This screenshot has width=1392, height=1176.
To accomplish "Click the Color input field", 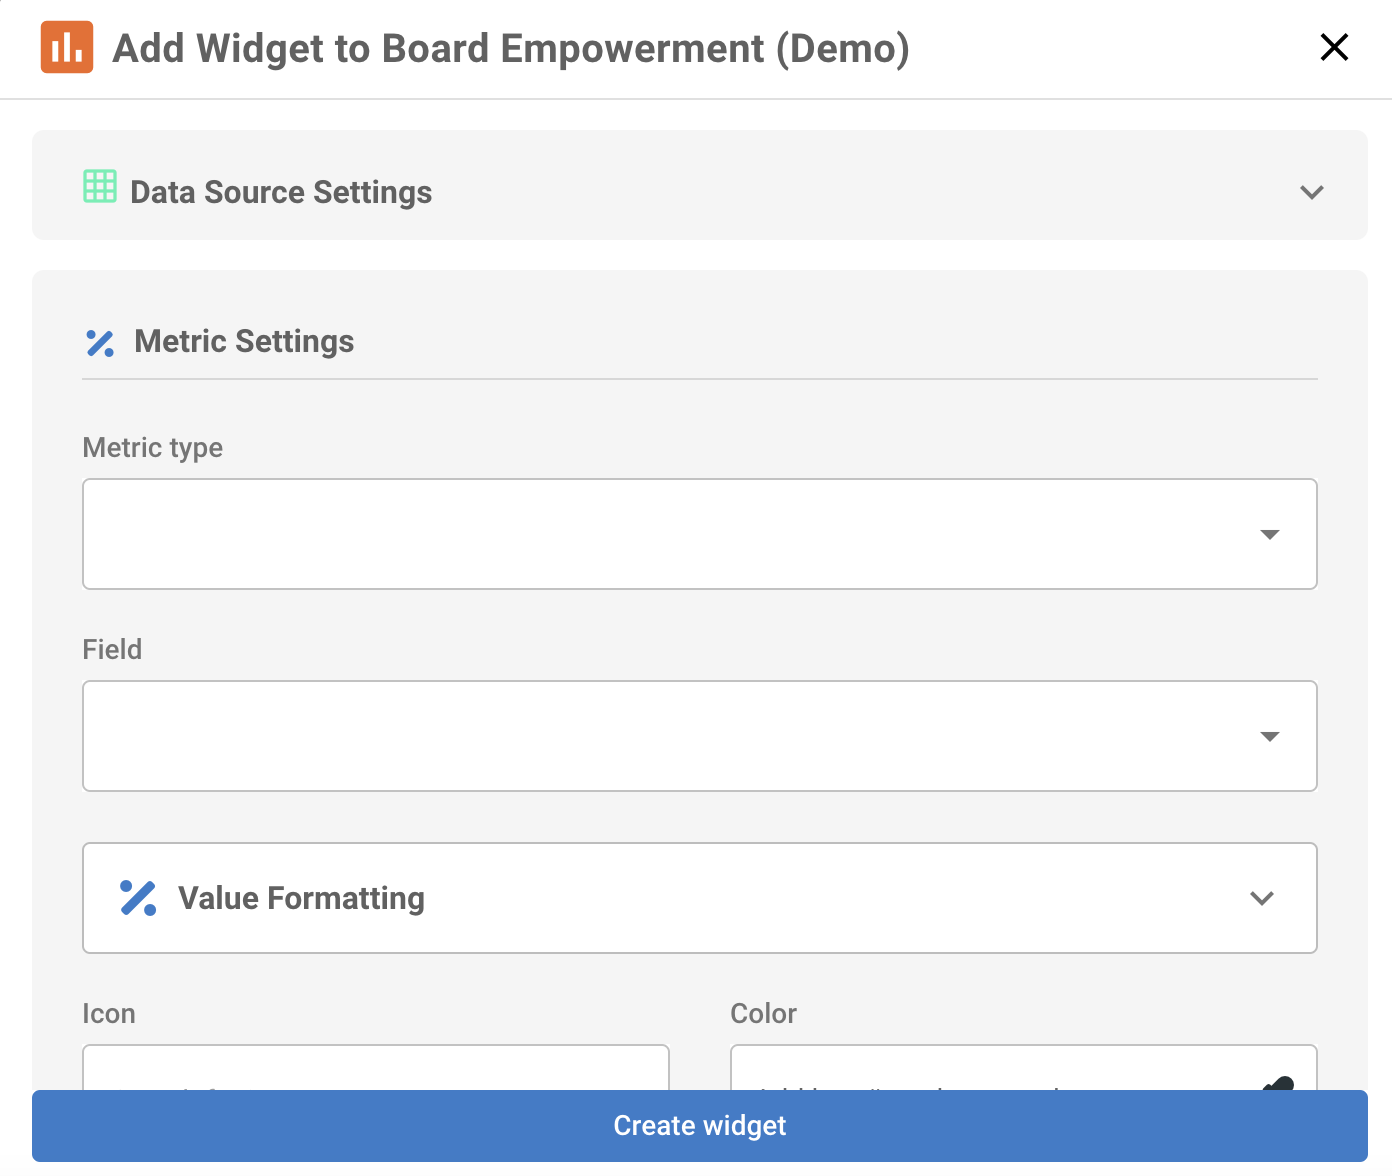I will [1024, 1067].
